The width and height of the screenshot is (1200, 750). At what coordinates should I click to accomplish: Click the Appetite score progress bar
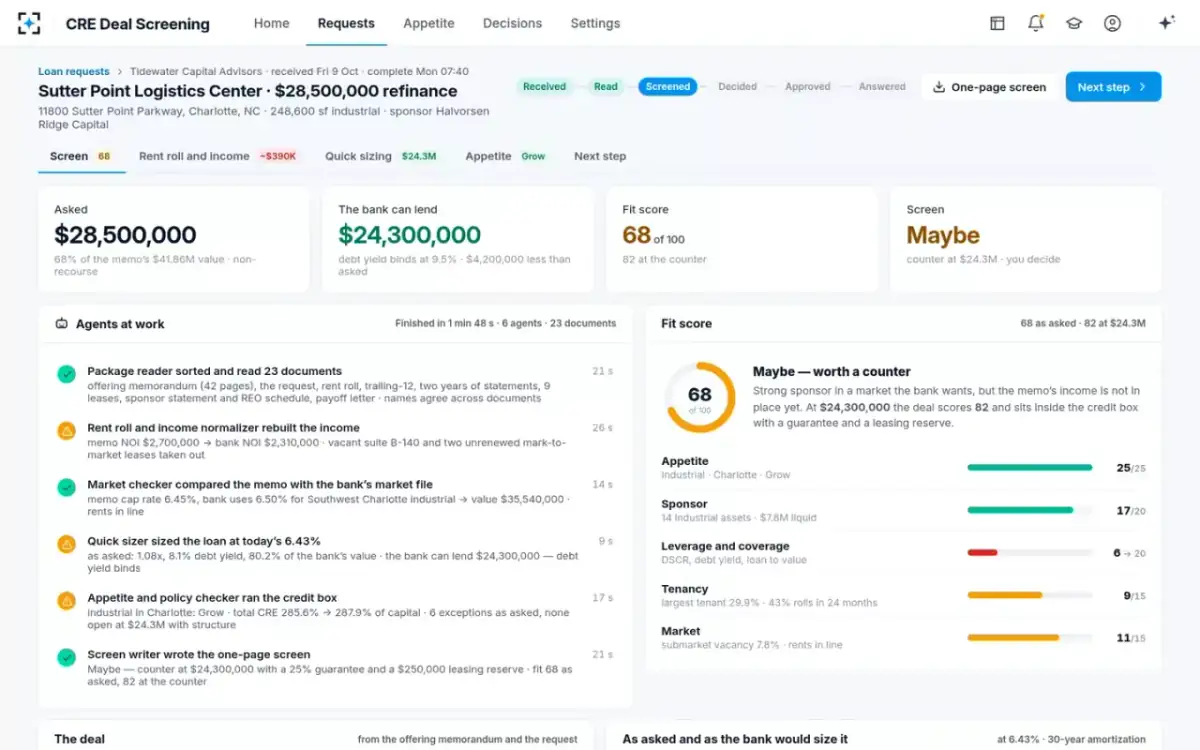(1030, 467)
